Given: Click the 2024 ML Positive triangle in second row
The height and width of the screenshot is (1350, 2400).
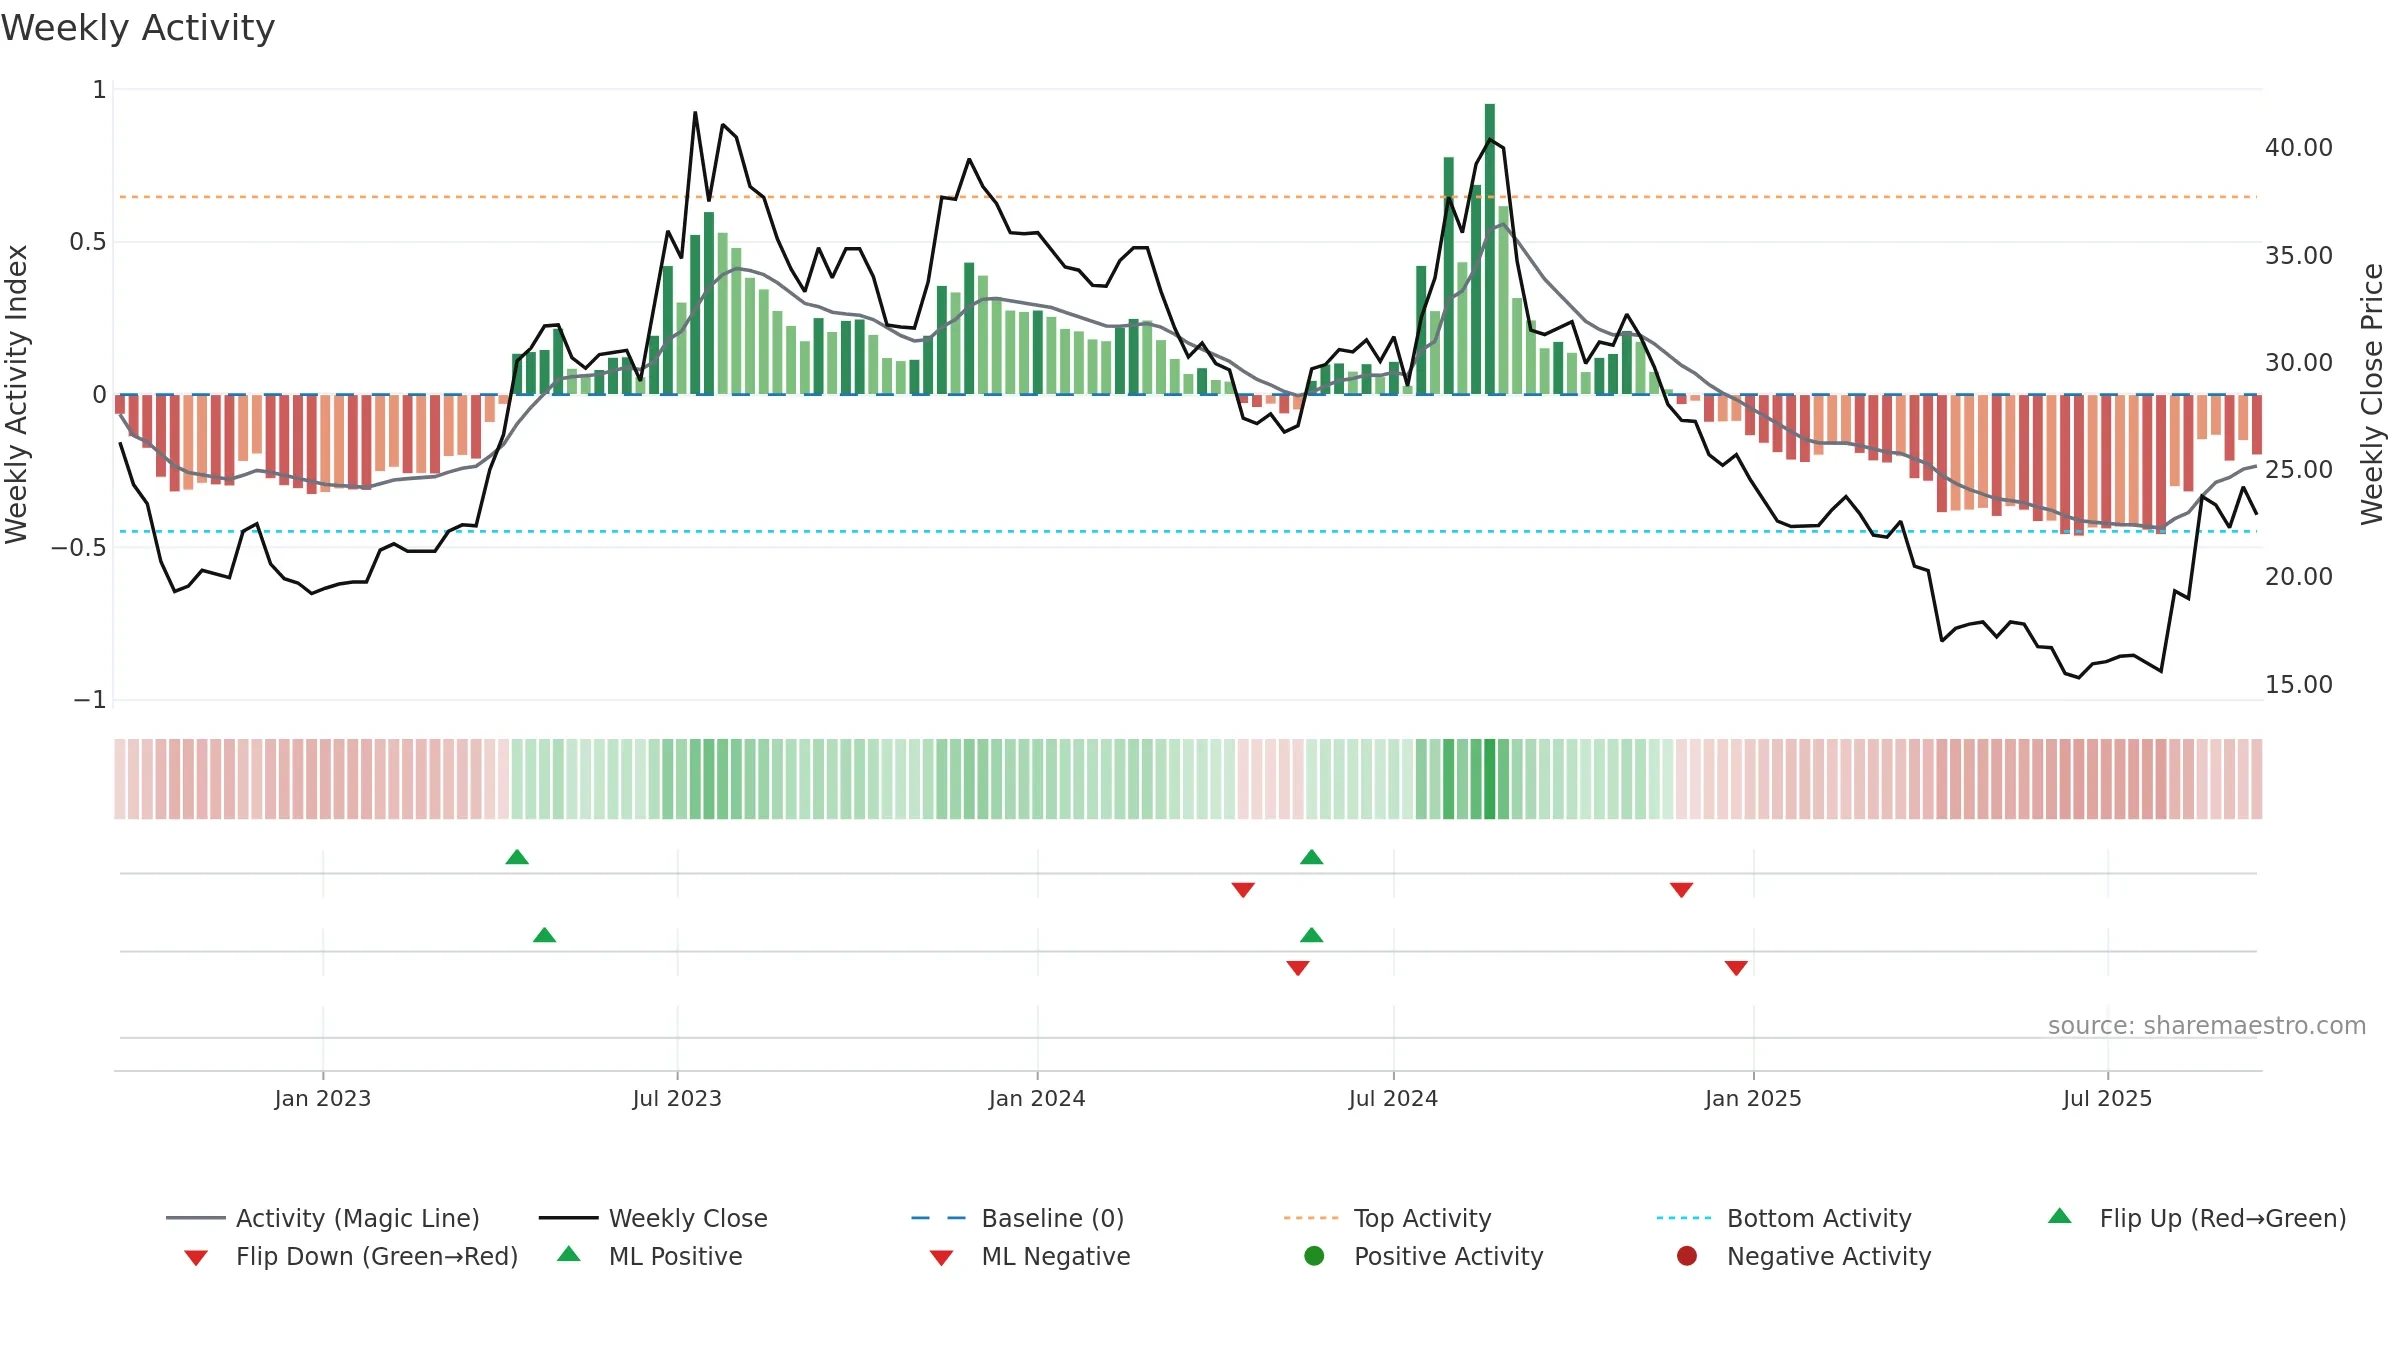Looking at the screenshot, I should coord(1312,935).
